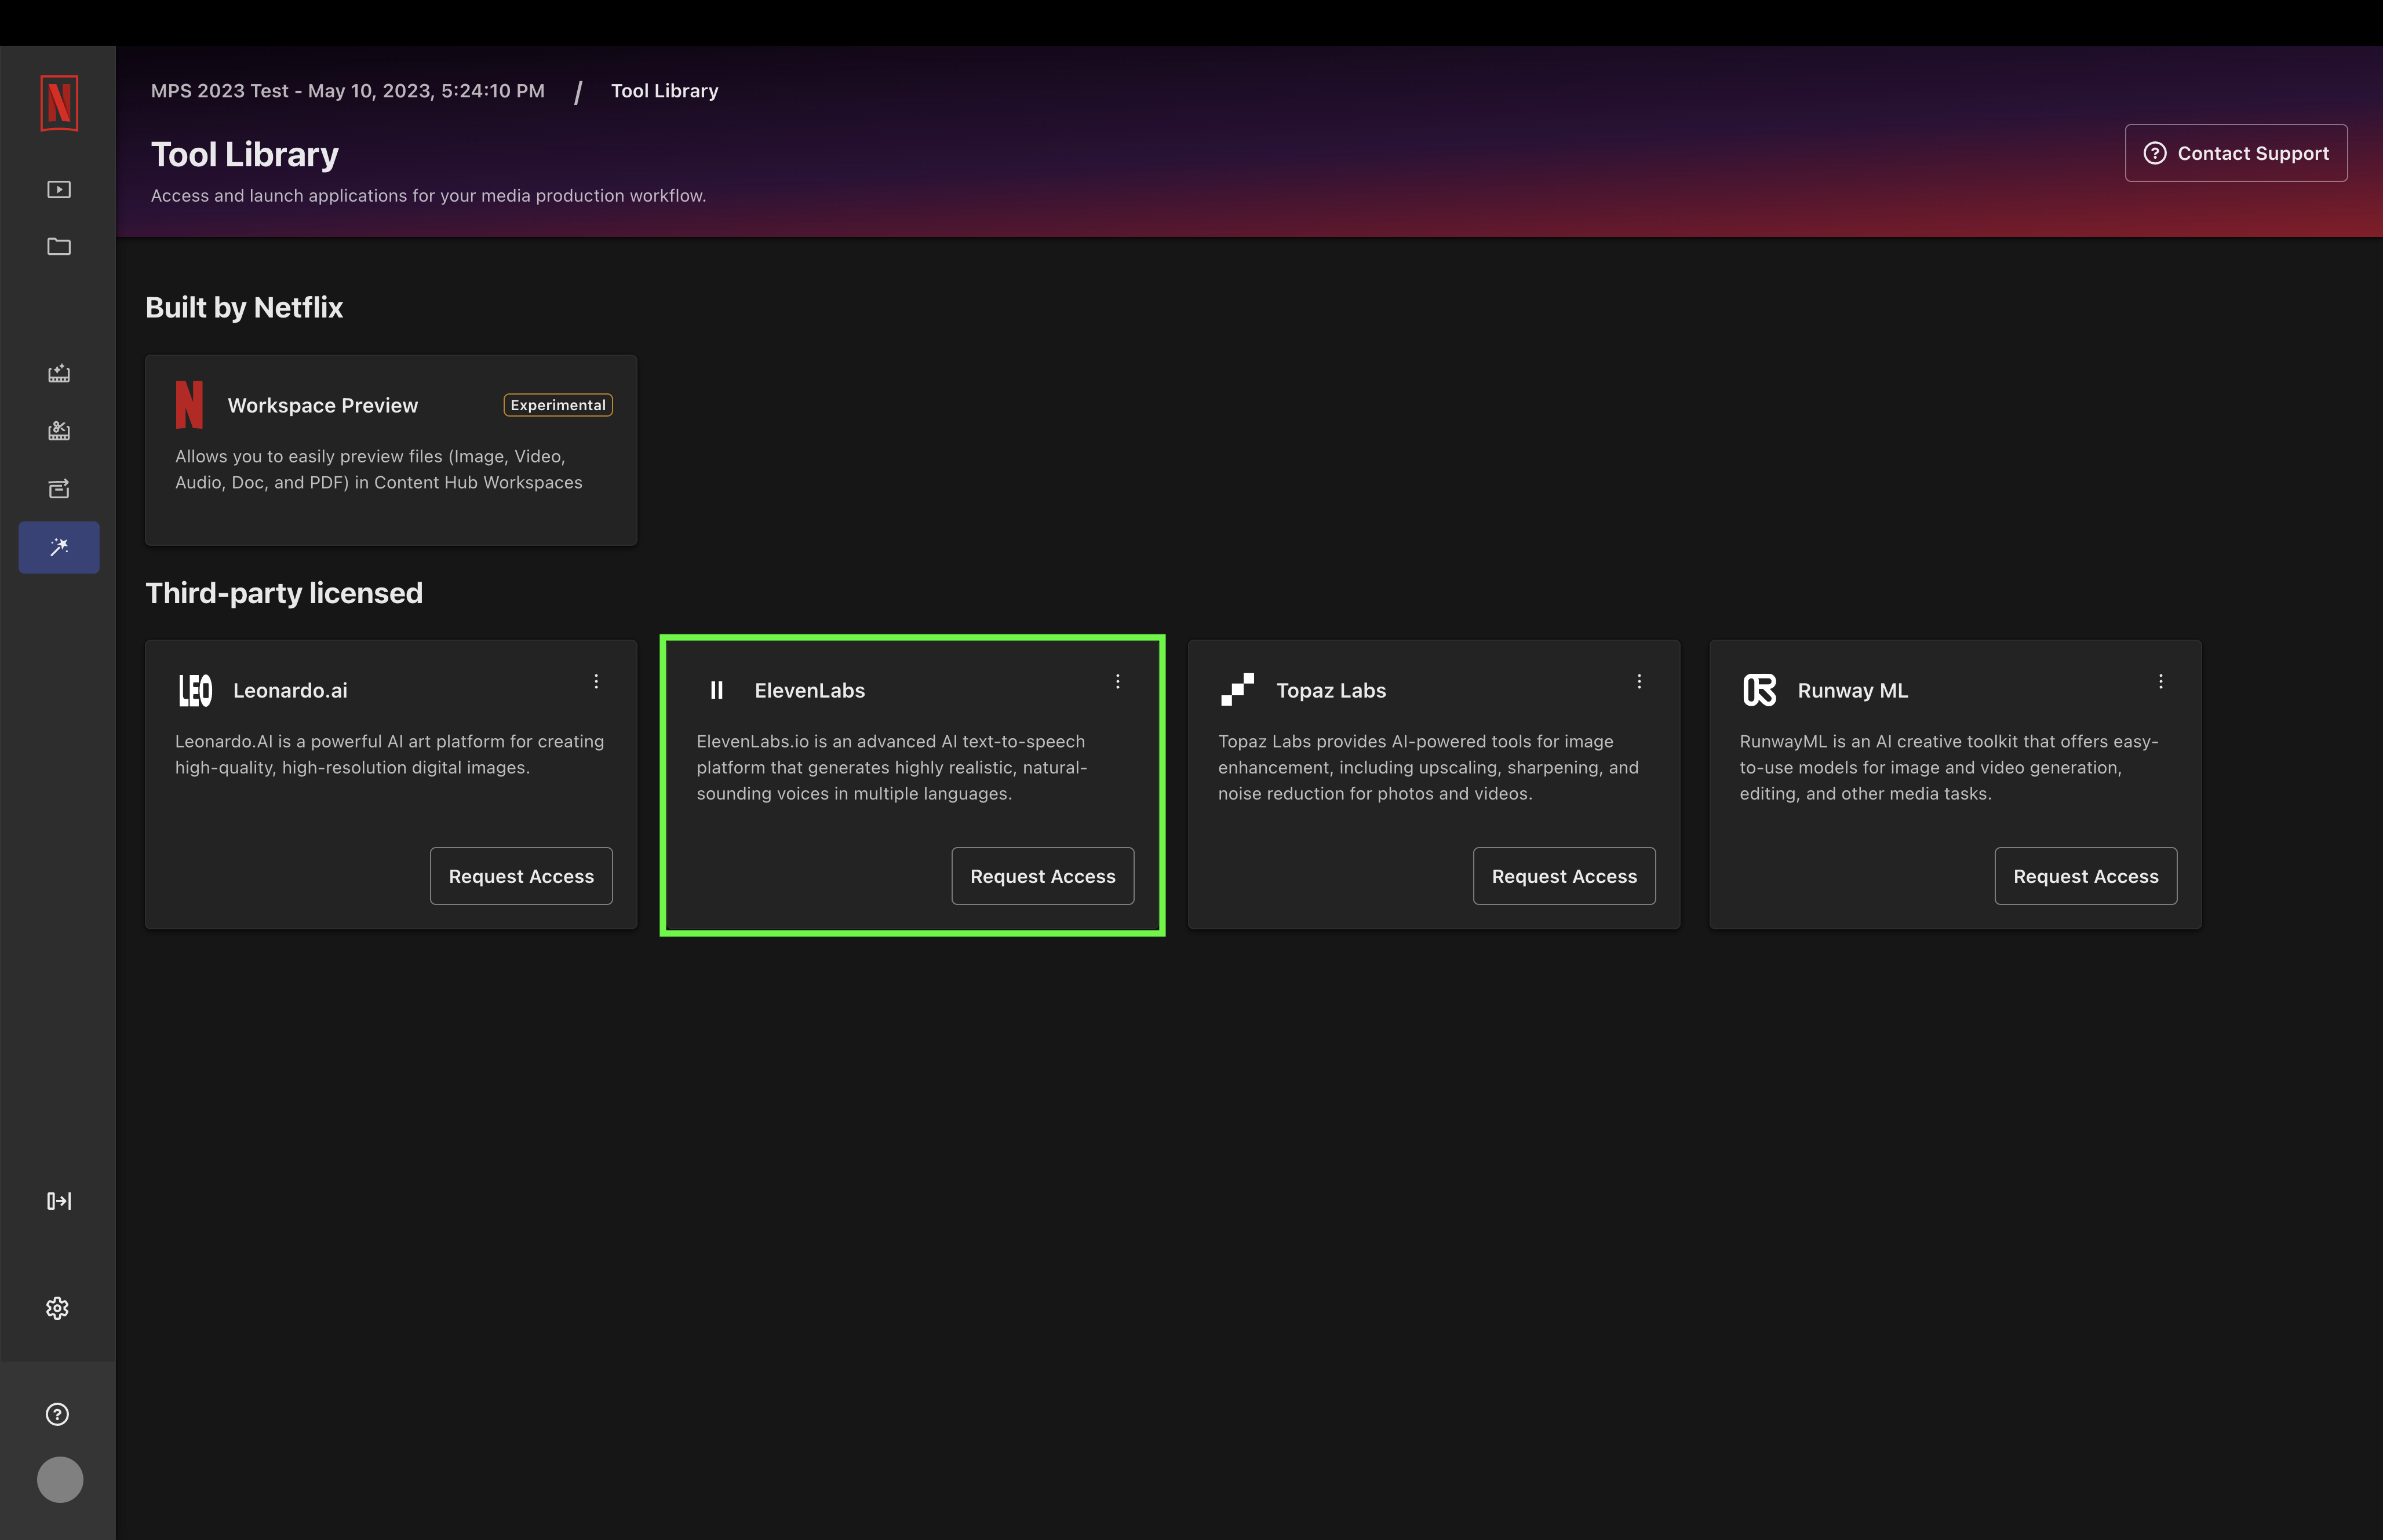Click the Topaz Labs description text

tap(1428, 767)
